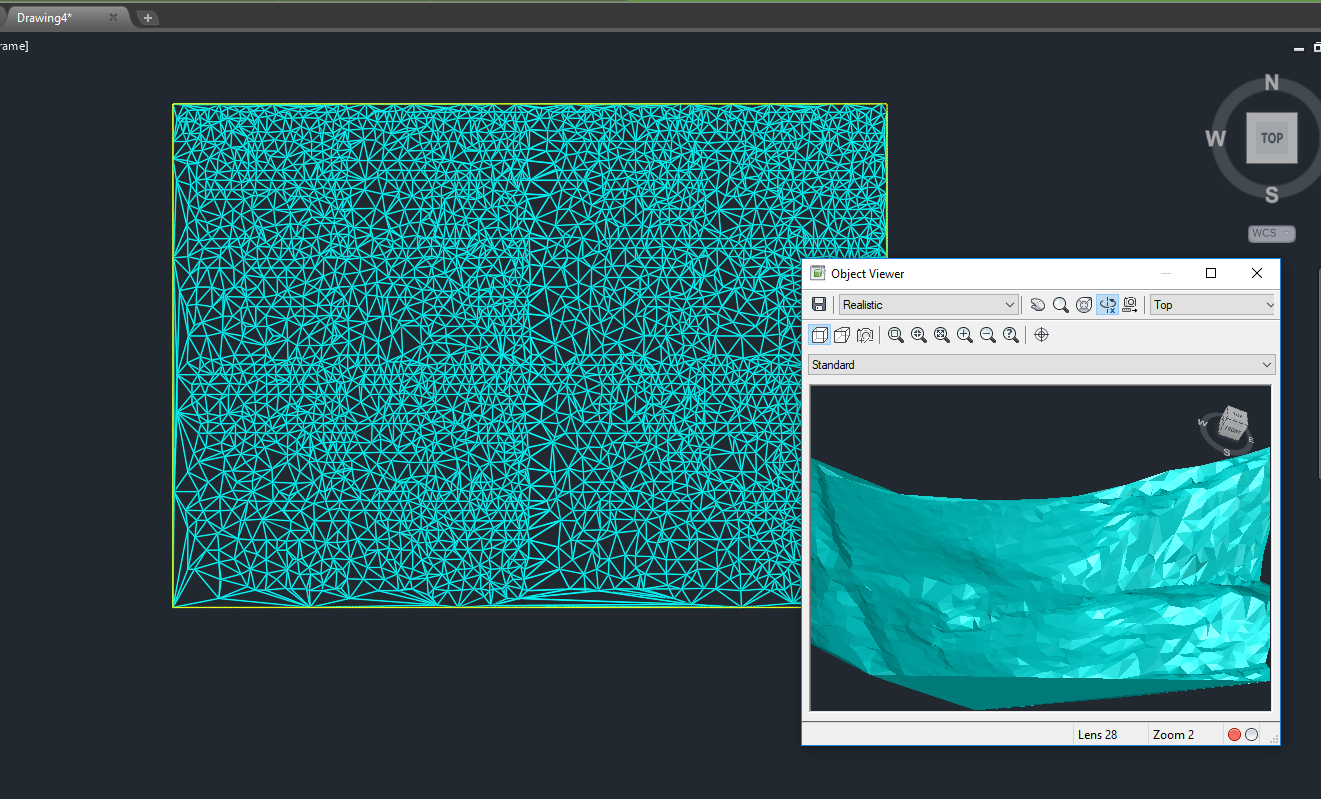Open the Top view direction dropdown
Screen dimensions: 1321x799
[1214, 305]
